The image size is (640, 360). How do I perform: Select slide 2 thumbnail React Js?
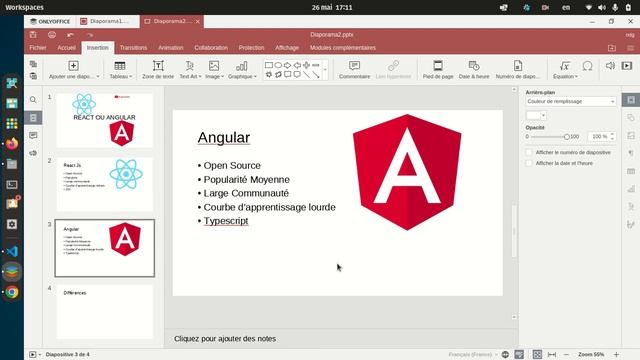pos(104,184)
